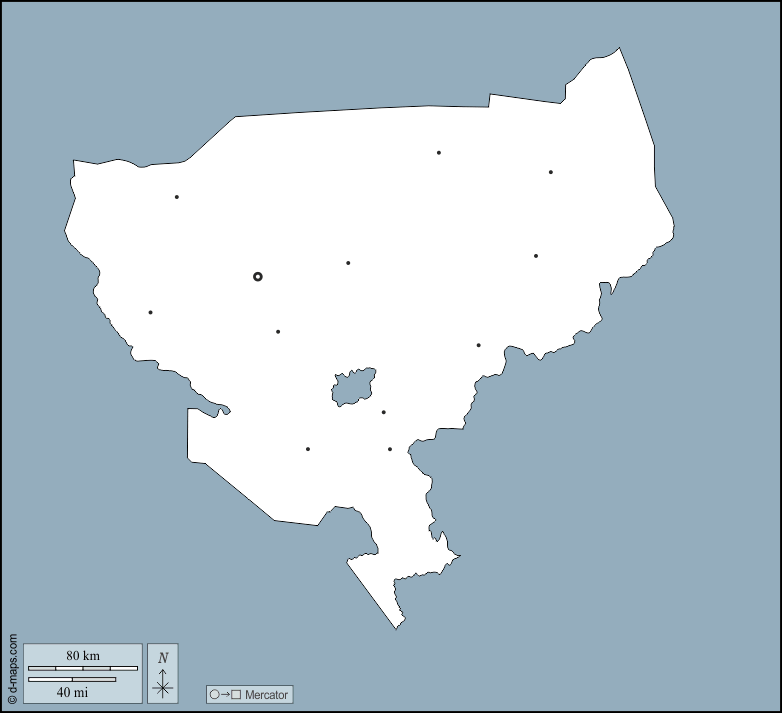
Task: Click the 40 mi scale bar
Action: pos(72,680)
